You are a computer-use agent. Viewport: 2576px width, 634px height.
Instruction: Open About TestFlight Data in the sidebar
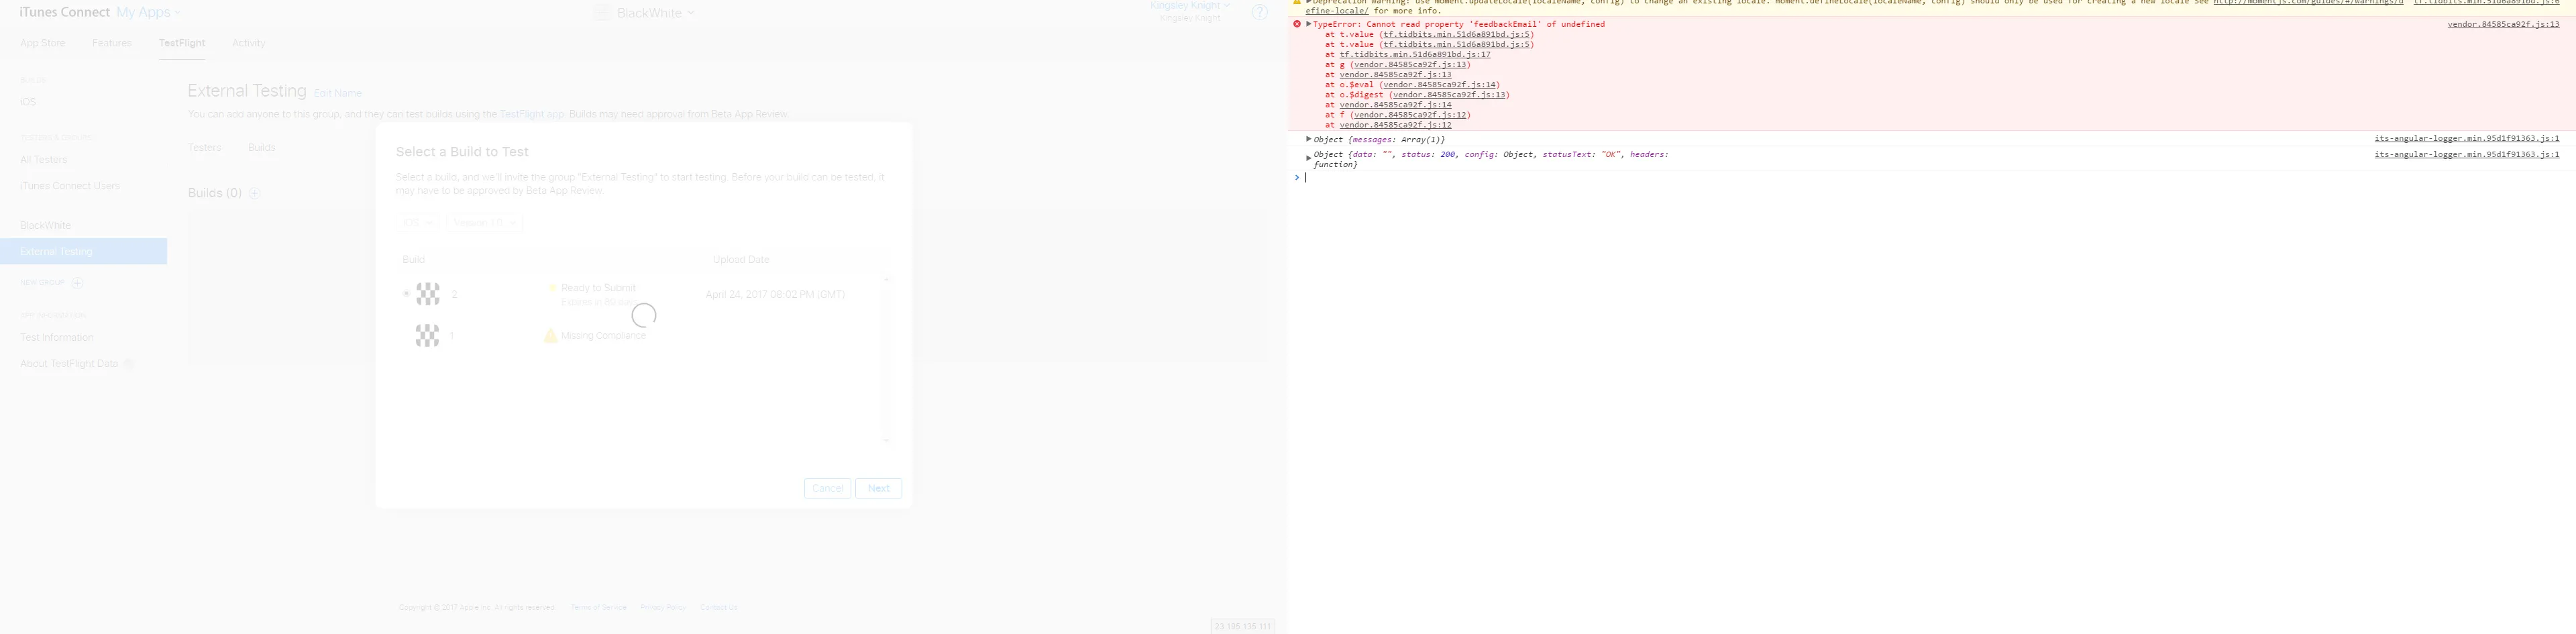(x=69, y=364)
